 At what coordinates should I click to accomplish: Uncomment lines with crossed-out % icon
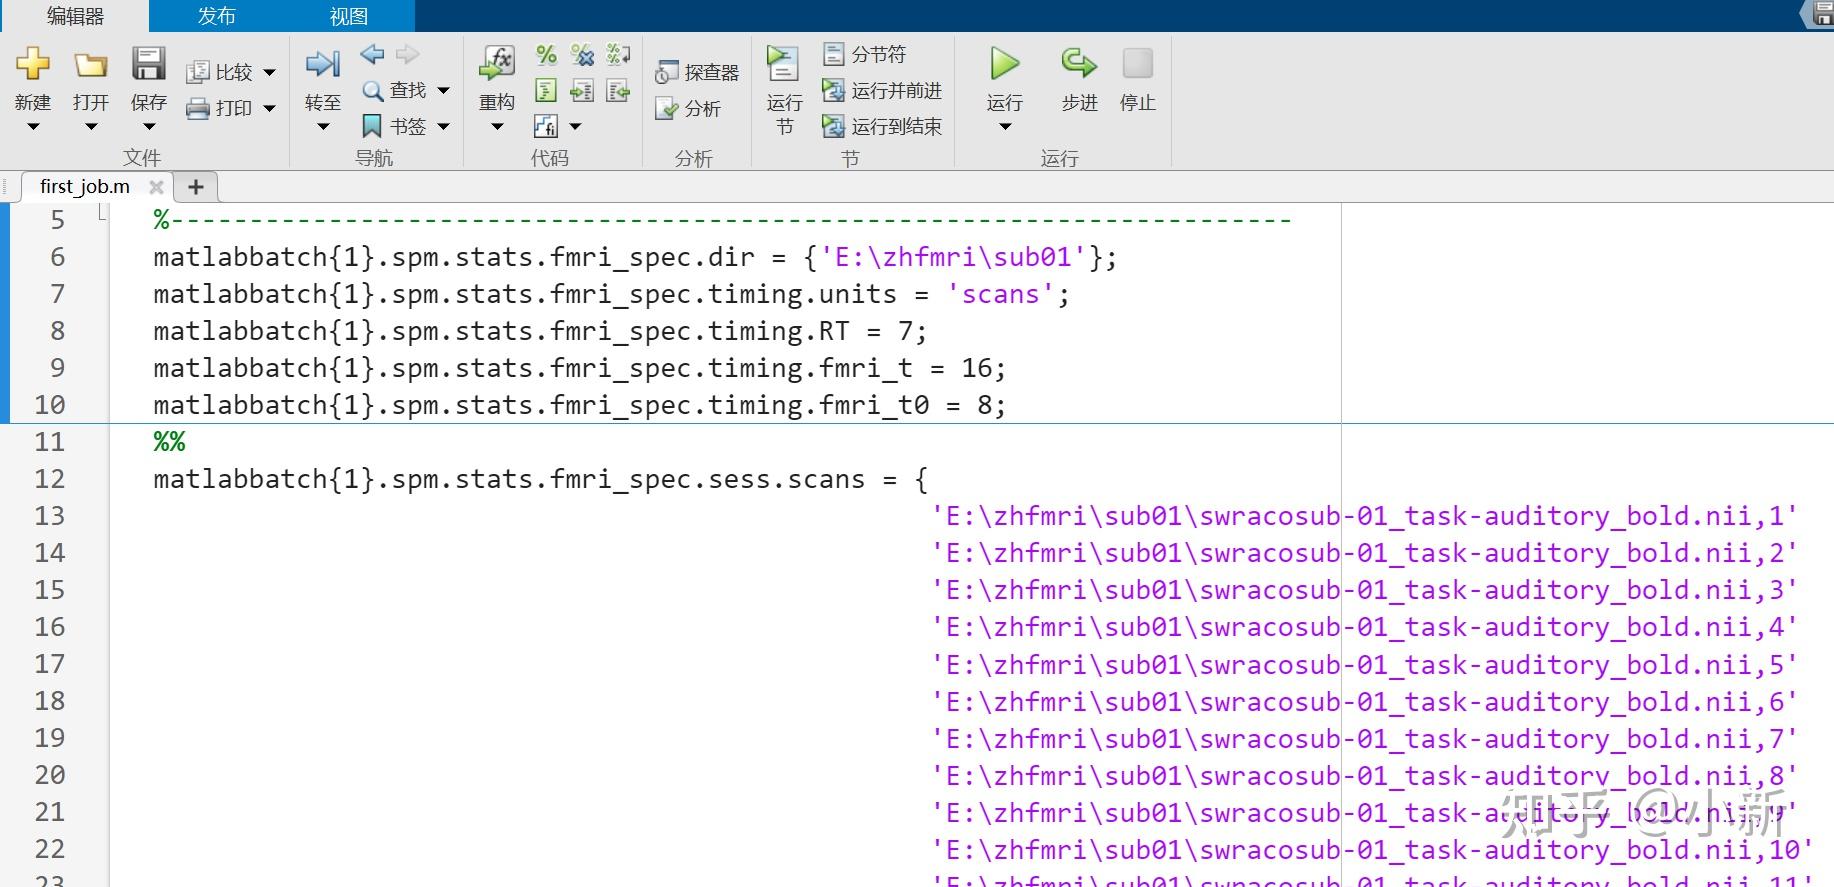[x=582, y=54]
